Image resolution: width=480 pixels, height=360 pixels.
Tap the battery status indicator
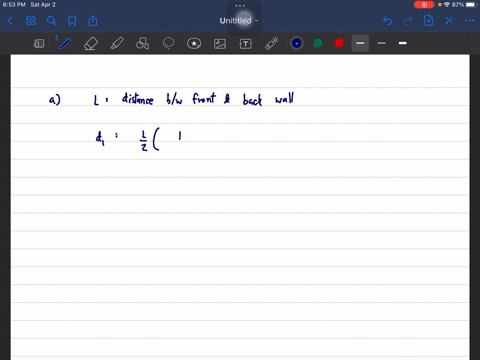pos(471,5)
